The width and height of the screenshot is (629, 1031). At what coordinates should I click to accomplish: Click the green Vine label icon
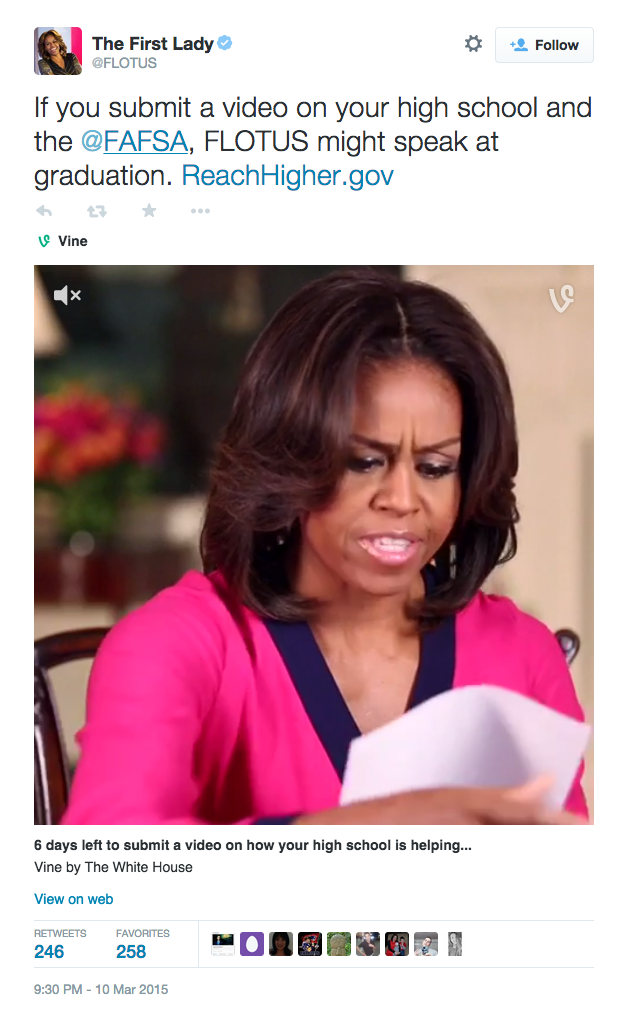[44, 241]
